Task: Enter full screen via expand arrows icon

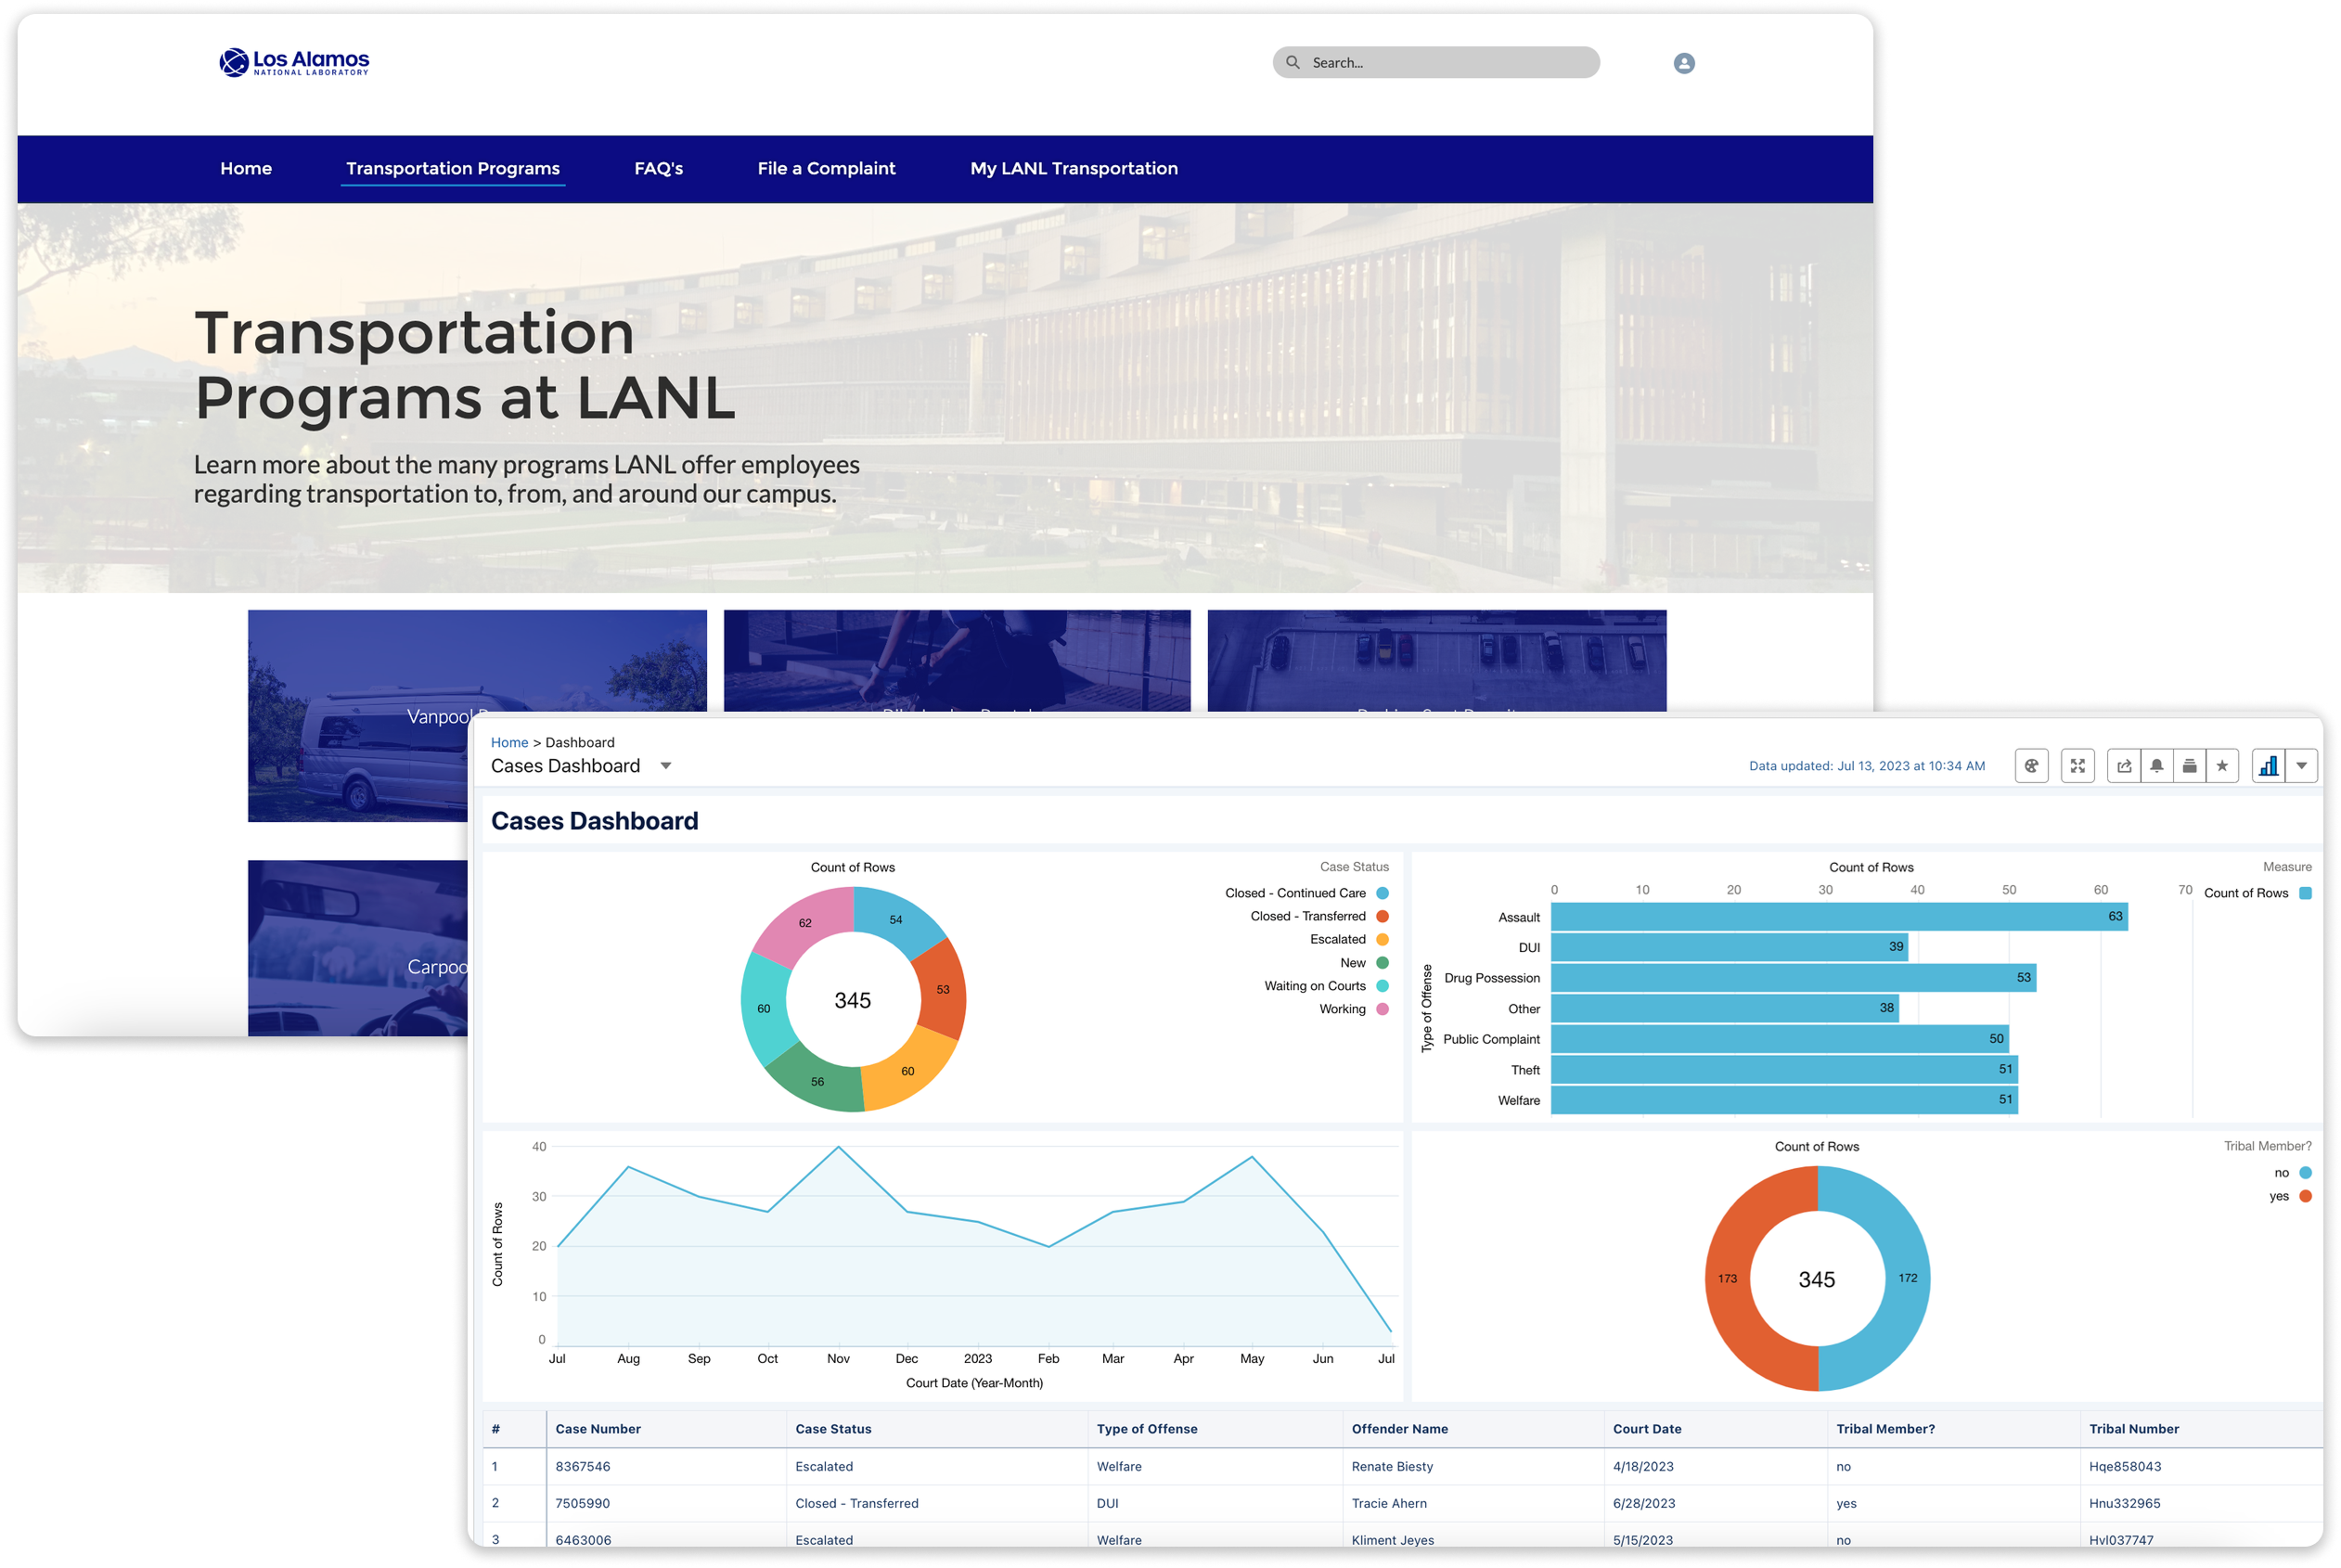Action: [x=2077, y=766]
